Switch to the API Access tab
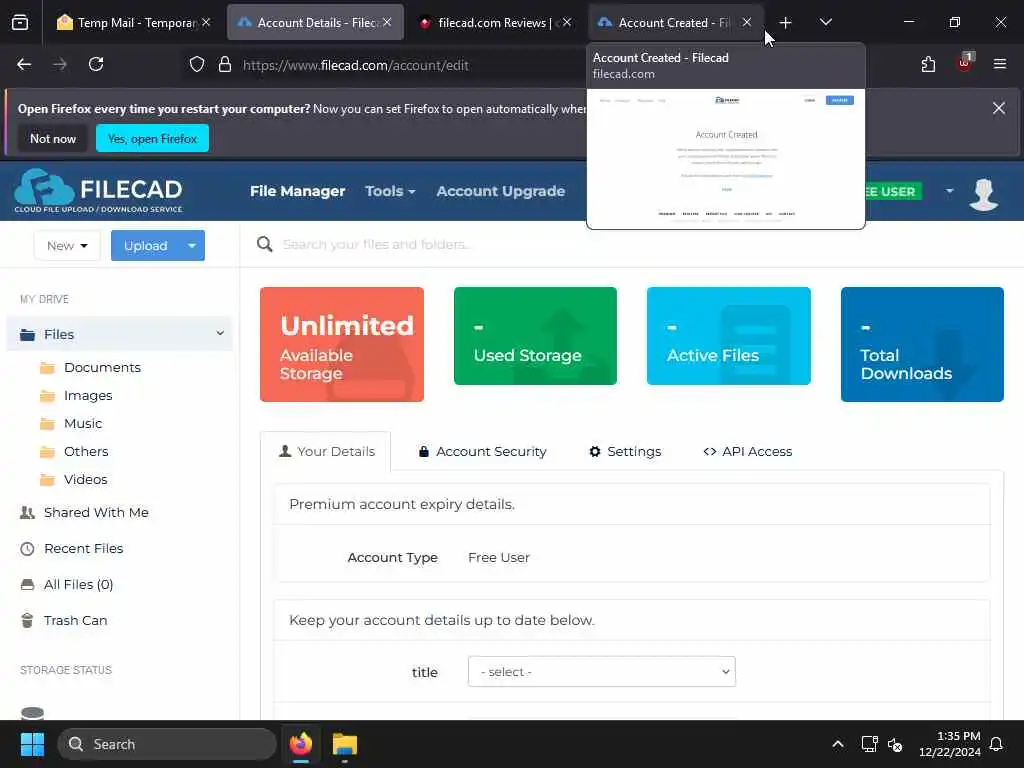 (748, 451)
